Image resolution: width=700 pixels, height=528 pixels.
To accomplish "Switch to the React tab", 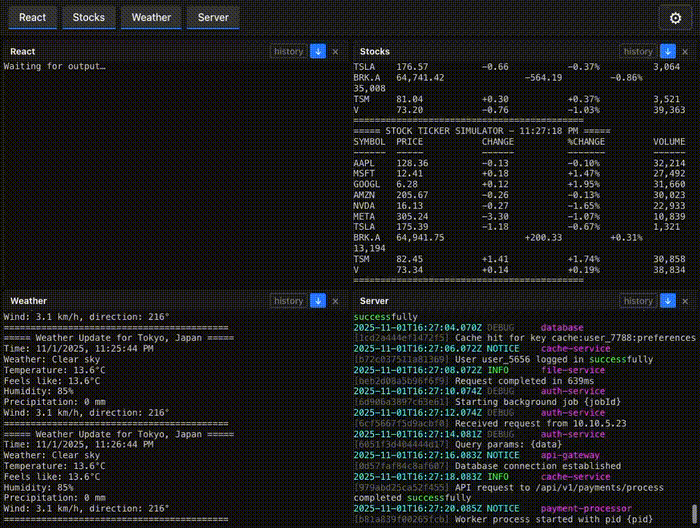I will (x=33, y=17).
